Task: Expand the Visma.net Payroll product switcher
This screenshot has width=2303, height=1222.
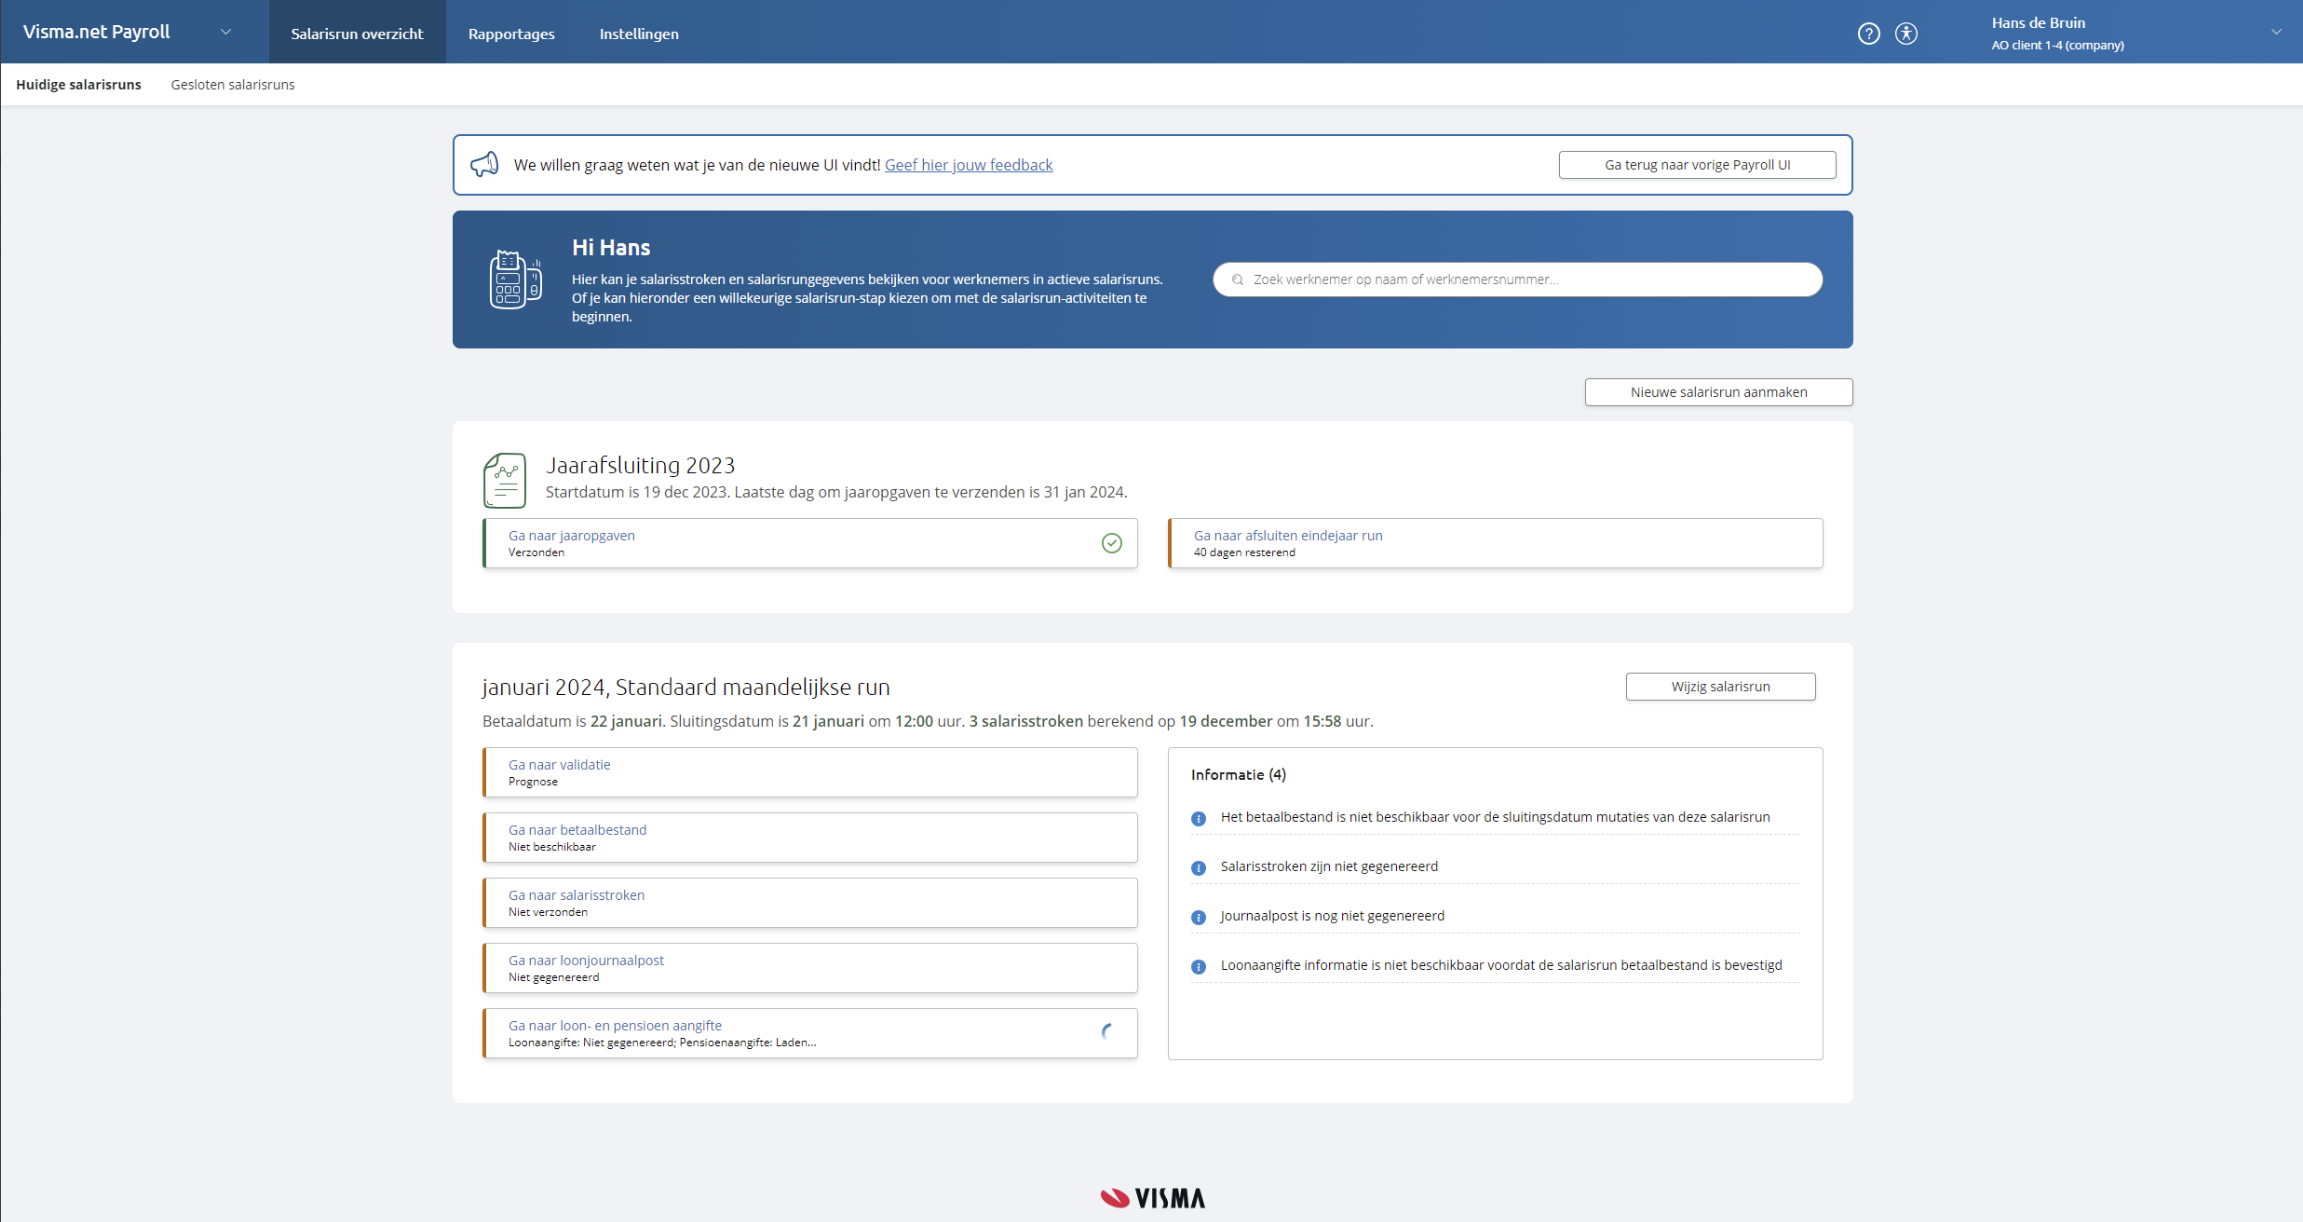Action: point(225,31)
